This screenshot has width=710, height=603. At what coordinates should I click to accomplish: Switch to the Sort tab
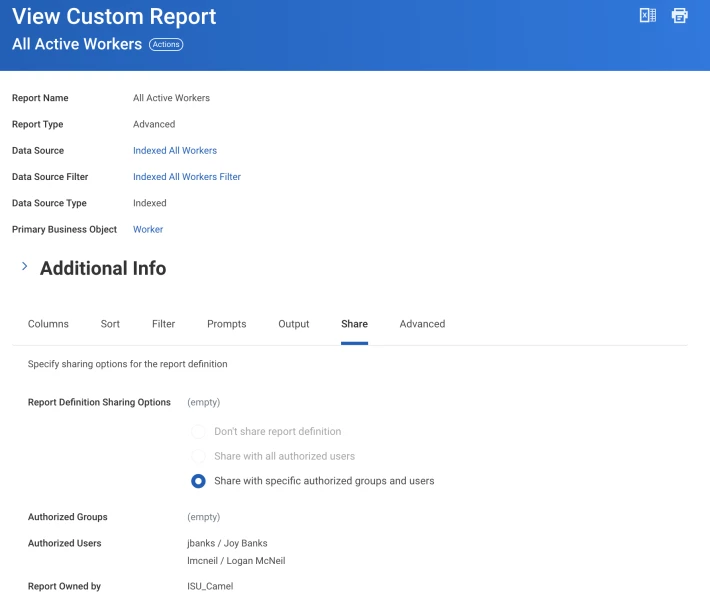pos(110,324)
